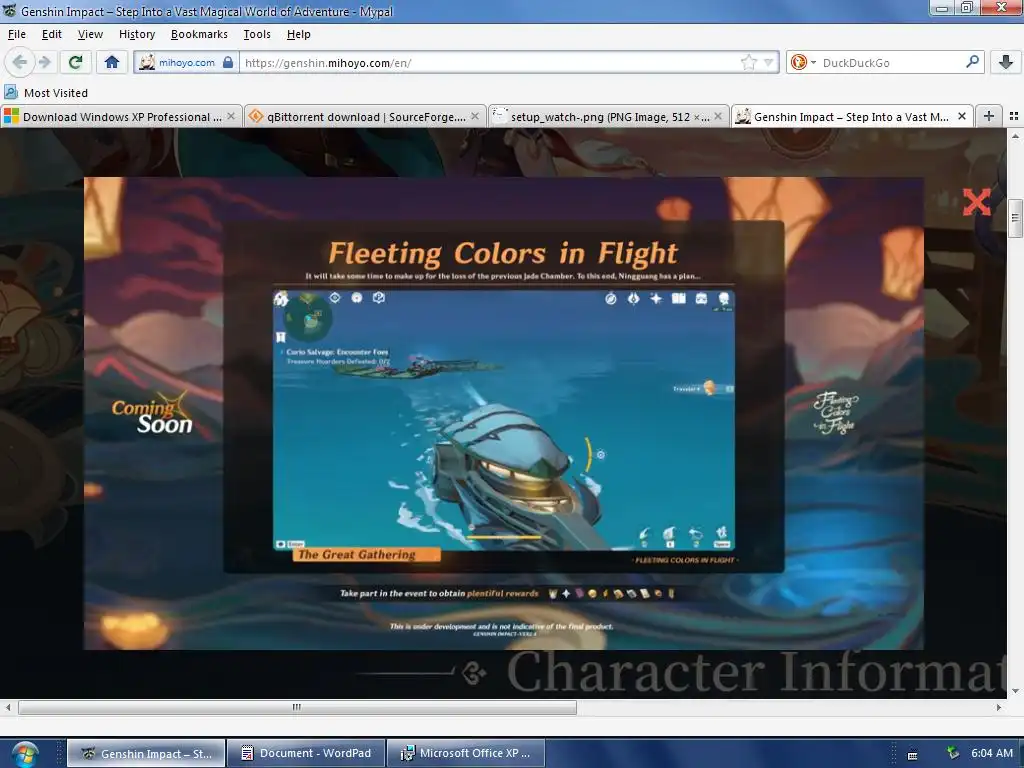
Task: Close the Download Windows XP Professional tab
Action: click(231, 116)
